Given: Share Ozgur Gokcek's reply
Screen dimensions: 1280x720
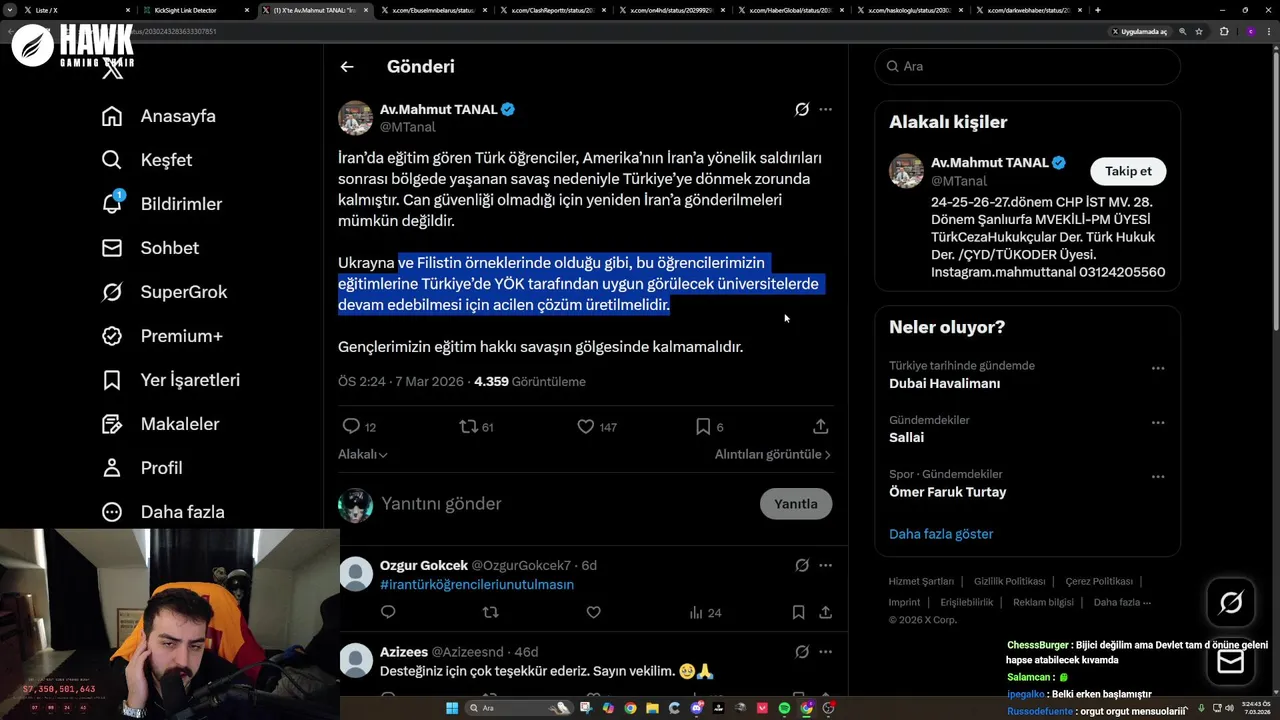Looking at the screenshot, I should tap(826, 612).
